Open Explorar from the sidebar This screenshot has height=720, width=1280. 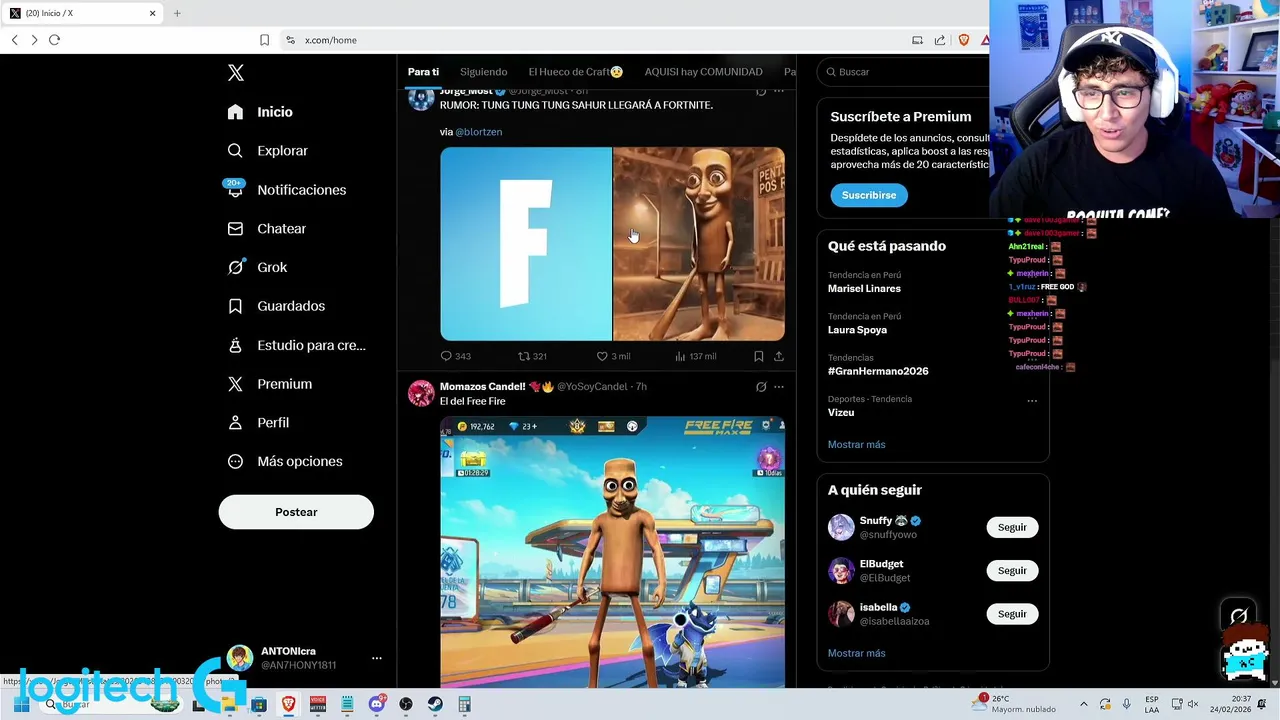click(x=267, y=151)
